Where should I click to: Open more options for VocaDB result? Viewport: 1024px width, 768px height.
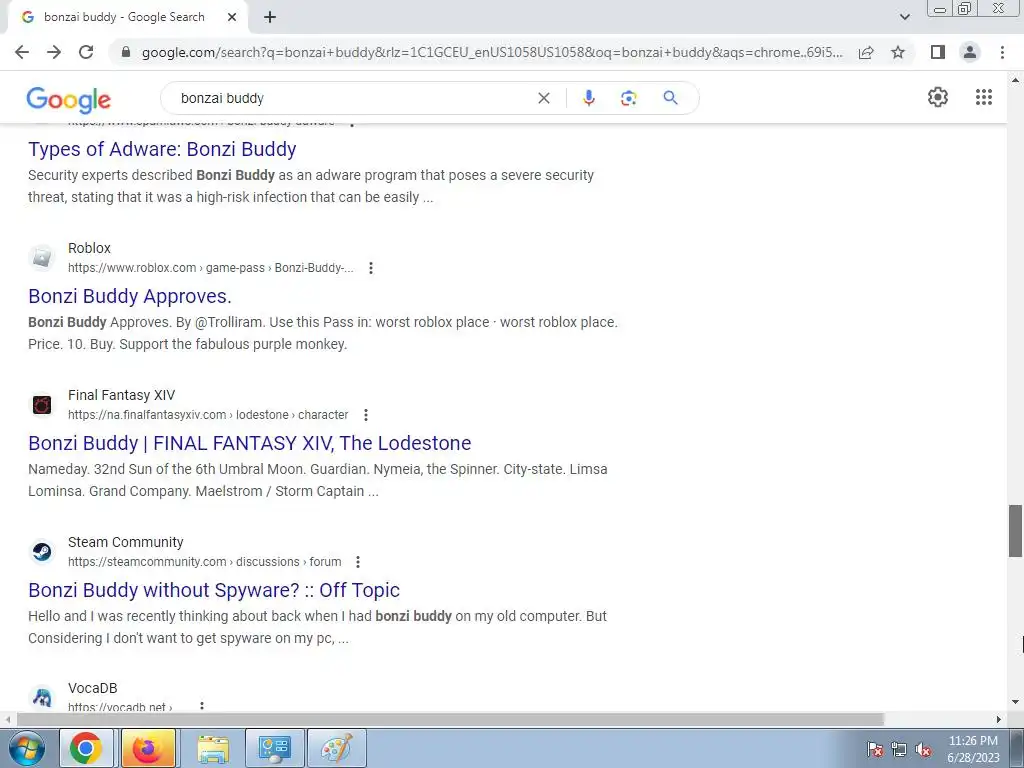tap(202, 706)
